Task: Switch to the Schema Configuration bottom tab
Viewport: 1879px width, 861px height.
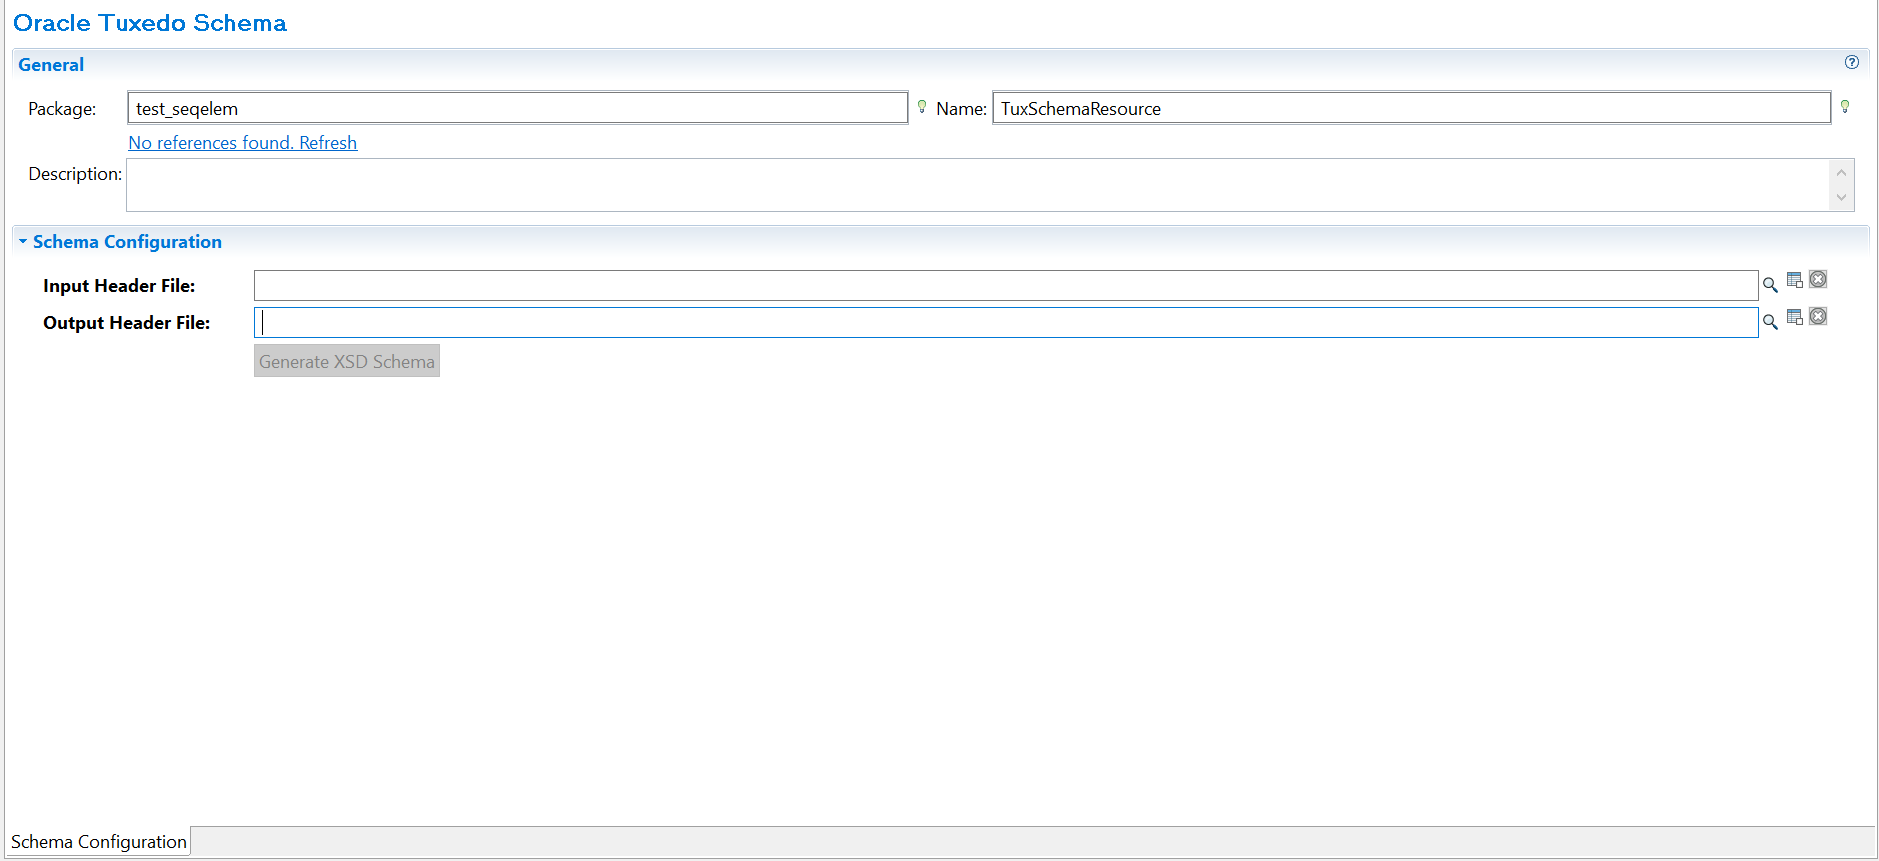Action: 99,842
